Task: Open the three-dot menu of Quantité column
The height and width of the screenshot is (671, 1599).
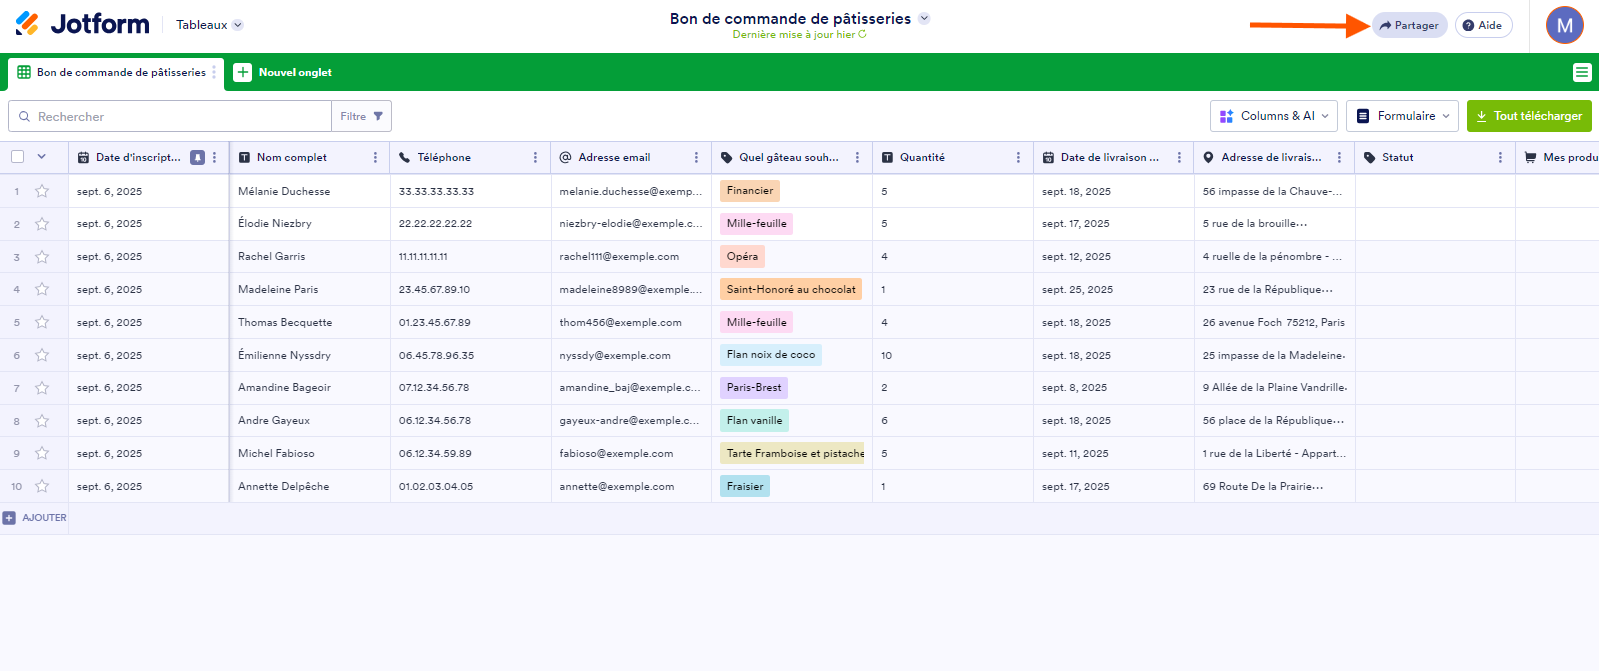Action: click(x=1018, y=157)
